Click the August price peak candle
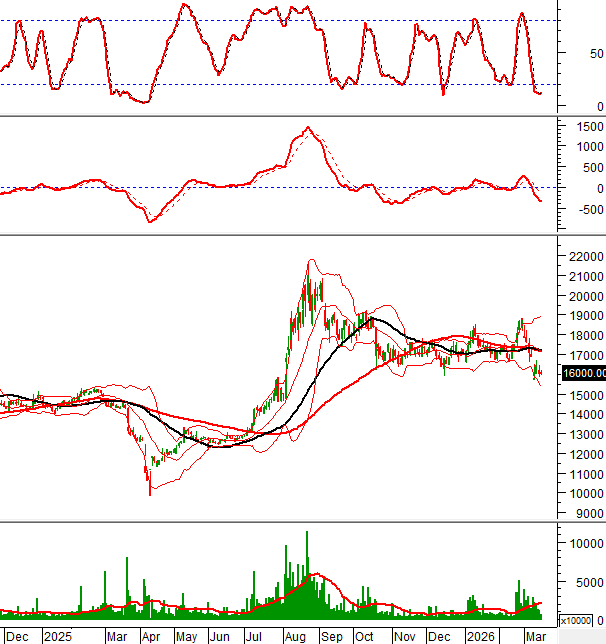 [310, 265]
